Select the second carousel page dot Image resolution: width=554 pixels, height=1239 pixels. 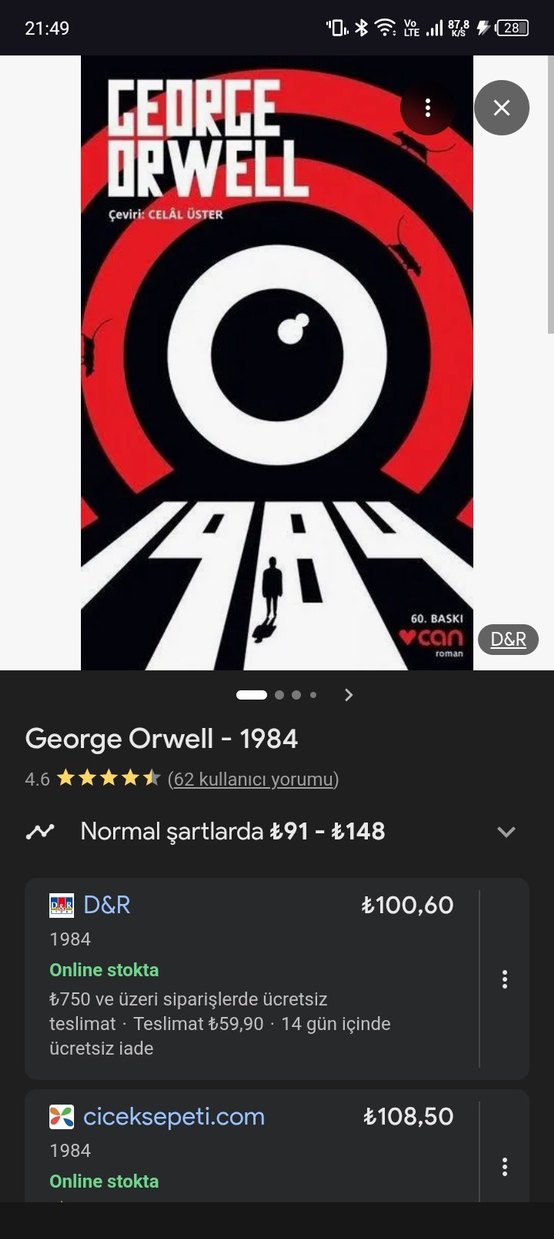pos(279,695)
